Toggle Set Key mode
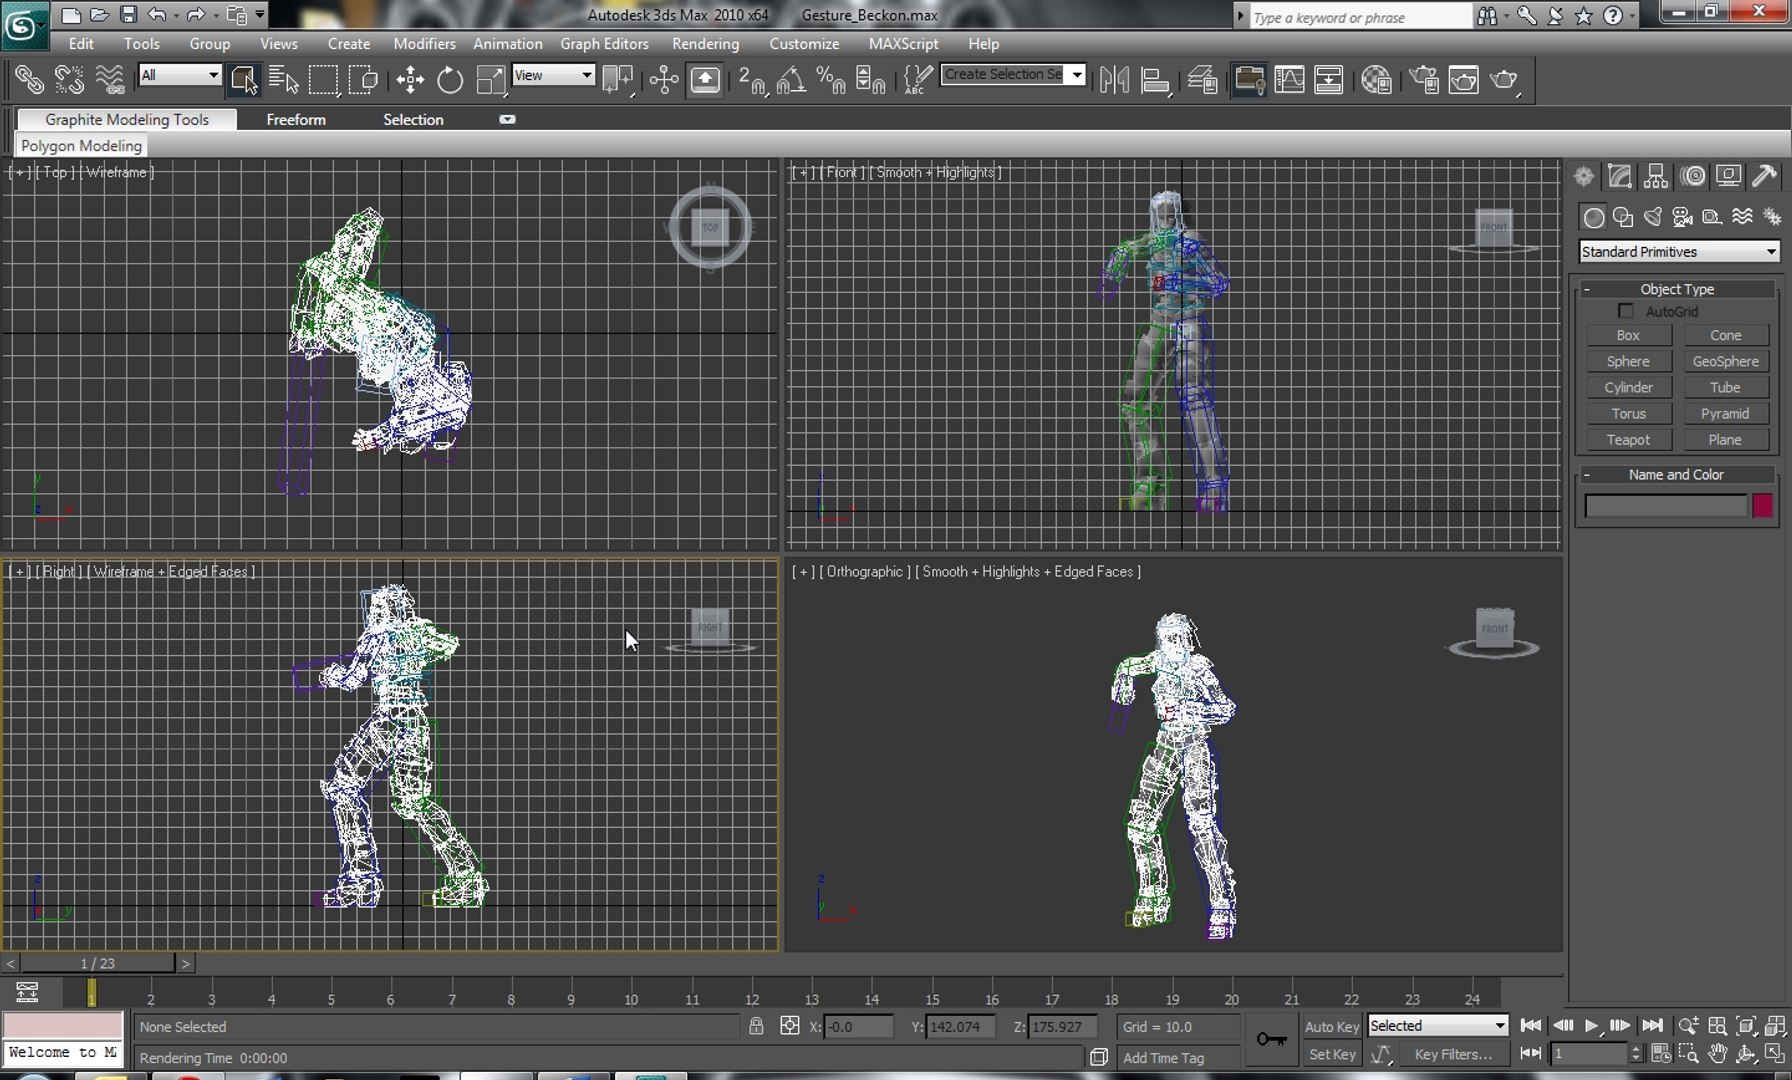This screenshot has width=1792, height=1080. (x=1332, y=1054)
